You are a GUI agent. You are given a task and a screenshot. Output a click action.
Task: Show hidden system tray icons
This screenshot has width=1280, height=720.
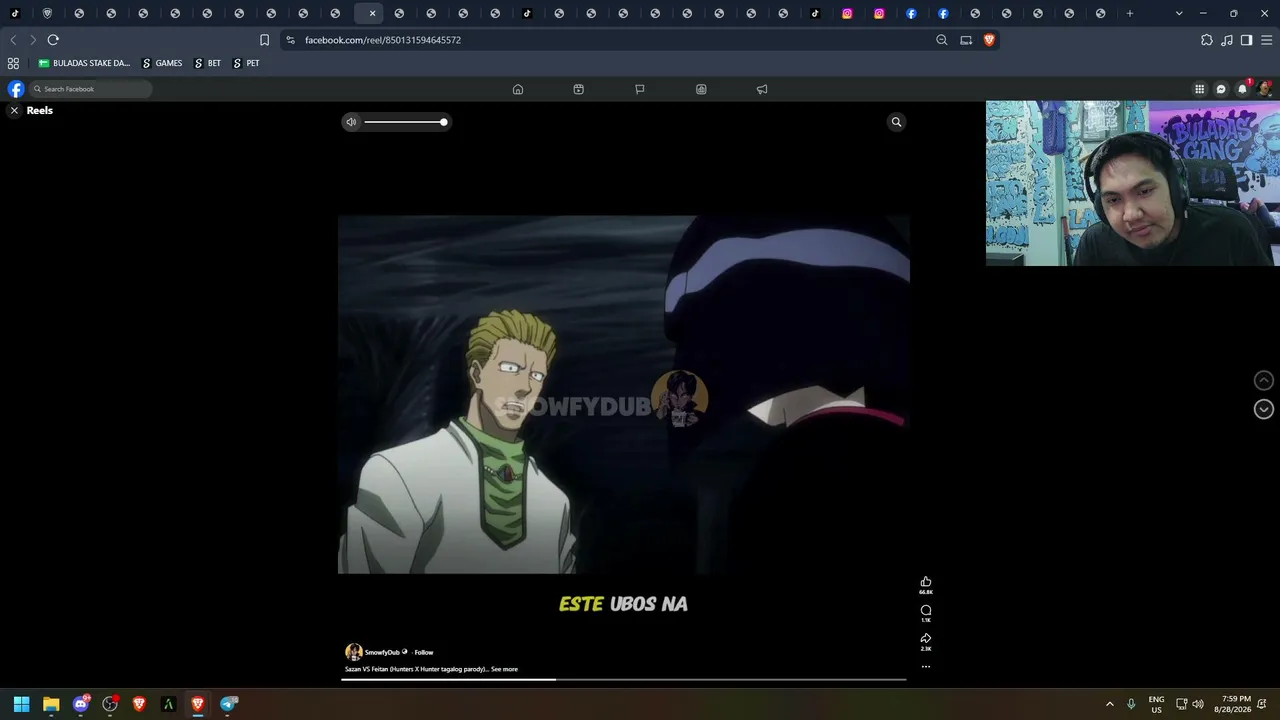pyautogui.click(x=1109, y=704)
